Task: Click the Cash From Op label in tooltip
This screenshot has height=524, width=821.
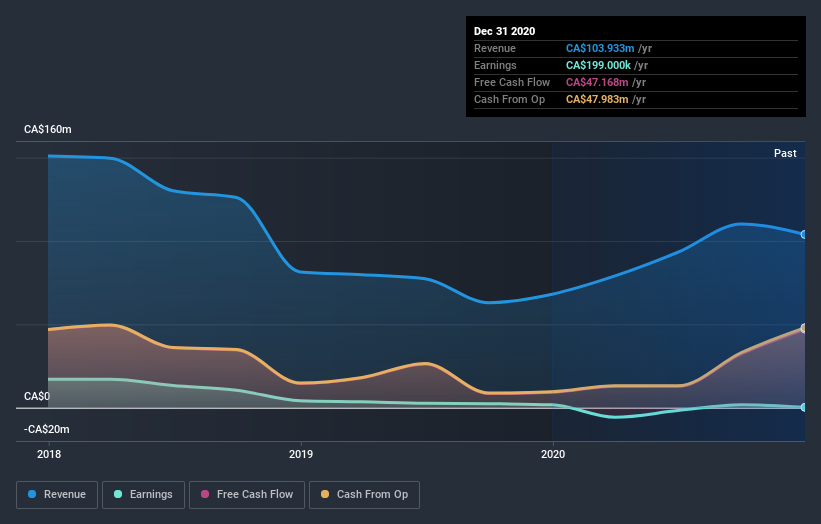Action: [x=509, y=99]
